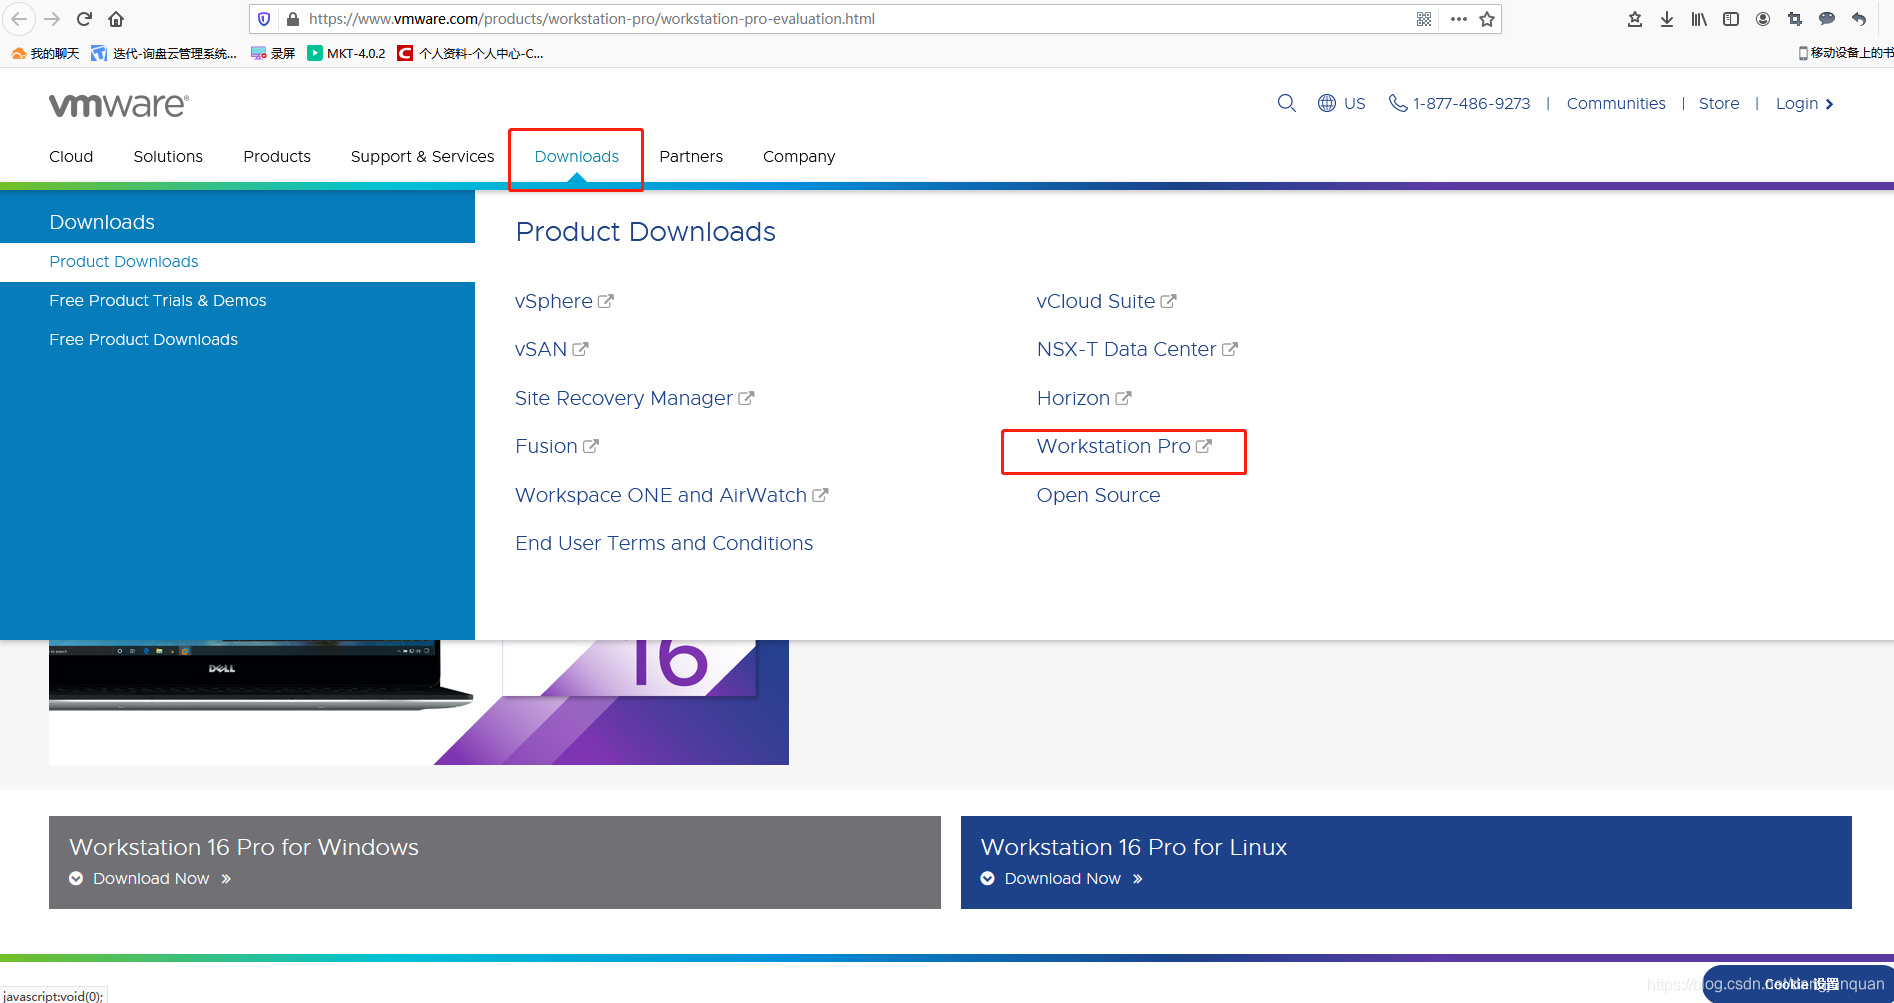Download Now for Workstation 16 Pro Windows
Viewport: 1894px width, 1003px height.
(x=150, y=878)
